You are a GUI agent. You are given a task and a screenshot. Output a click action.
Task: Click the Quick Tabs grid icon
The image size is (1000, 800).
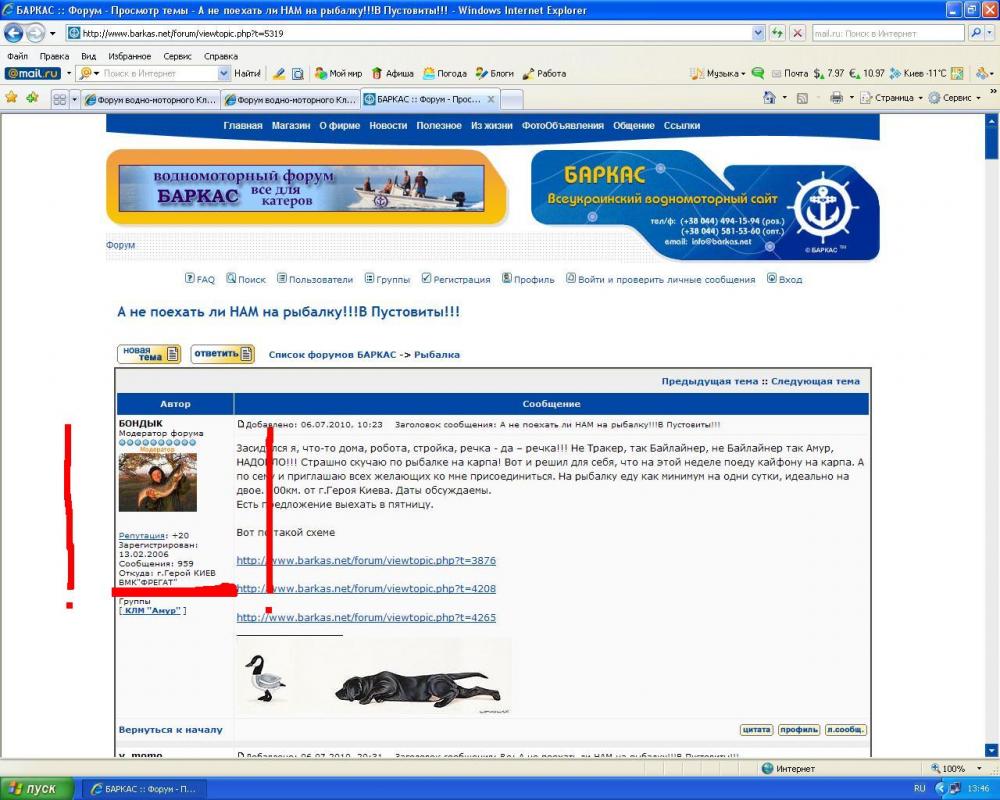tap(59, 99)
